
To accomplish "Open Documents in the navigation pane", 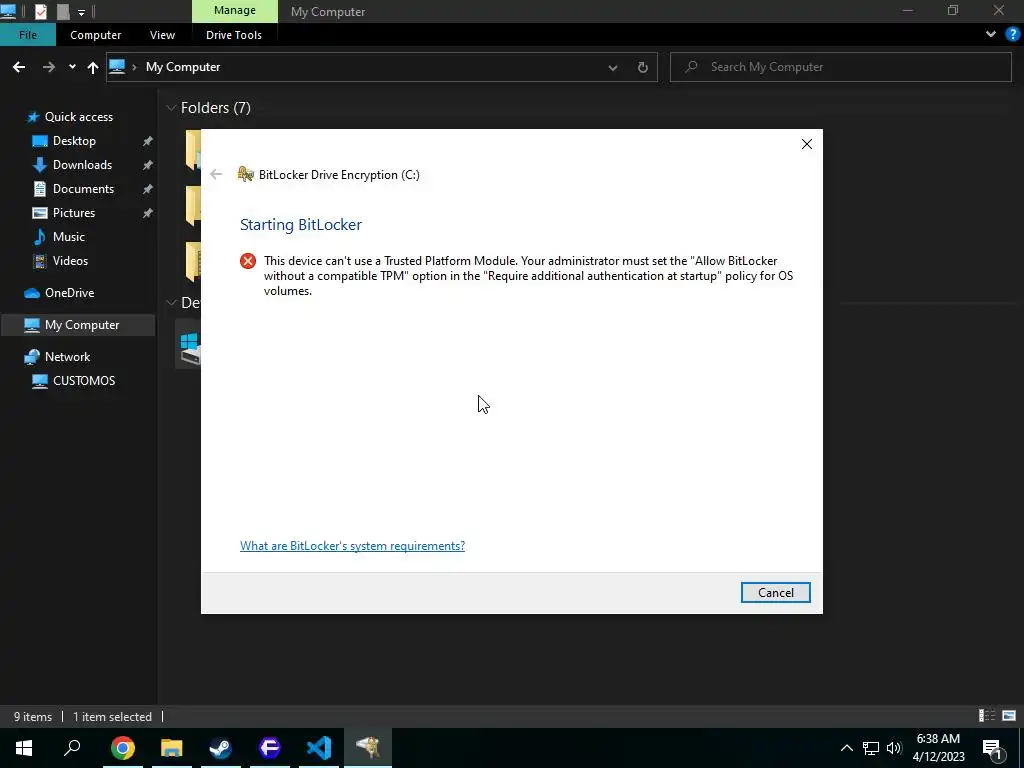I will coord(83,189).
